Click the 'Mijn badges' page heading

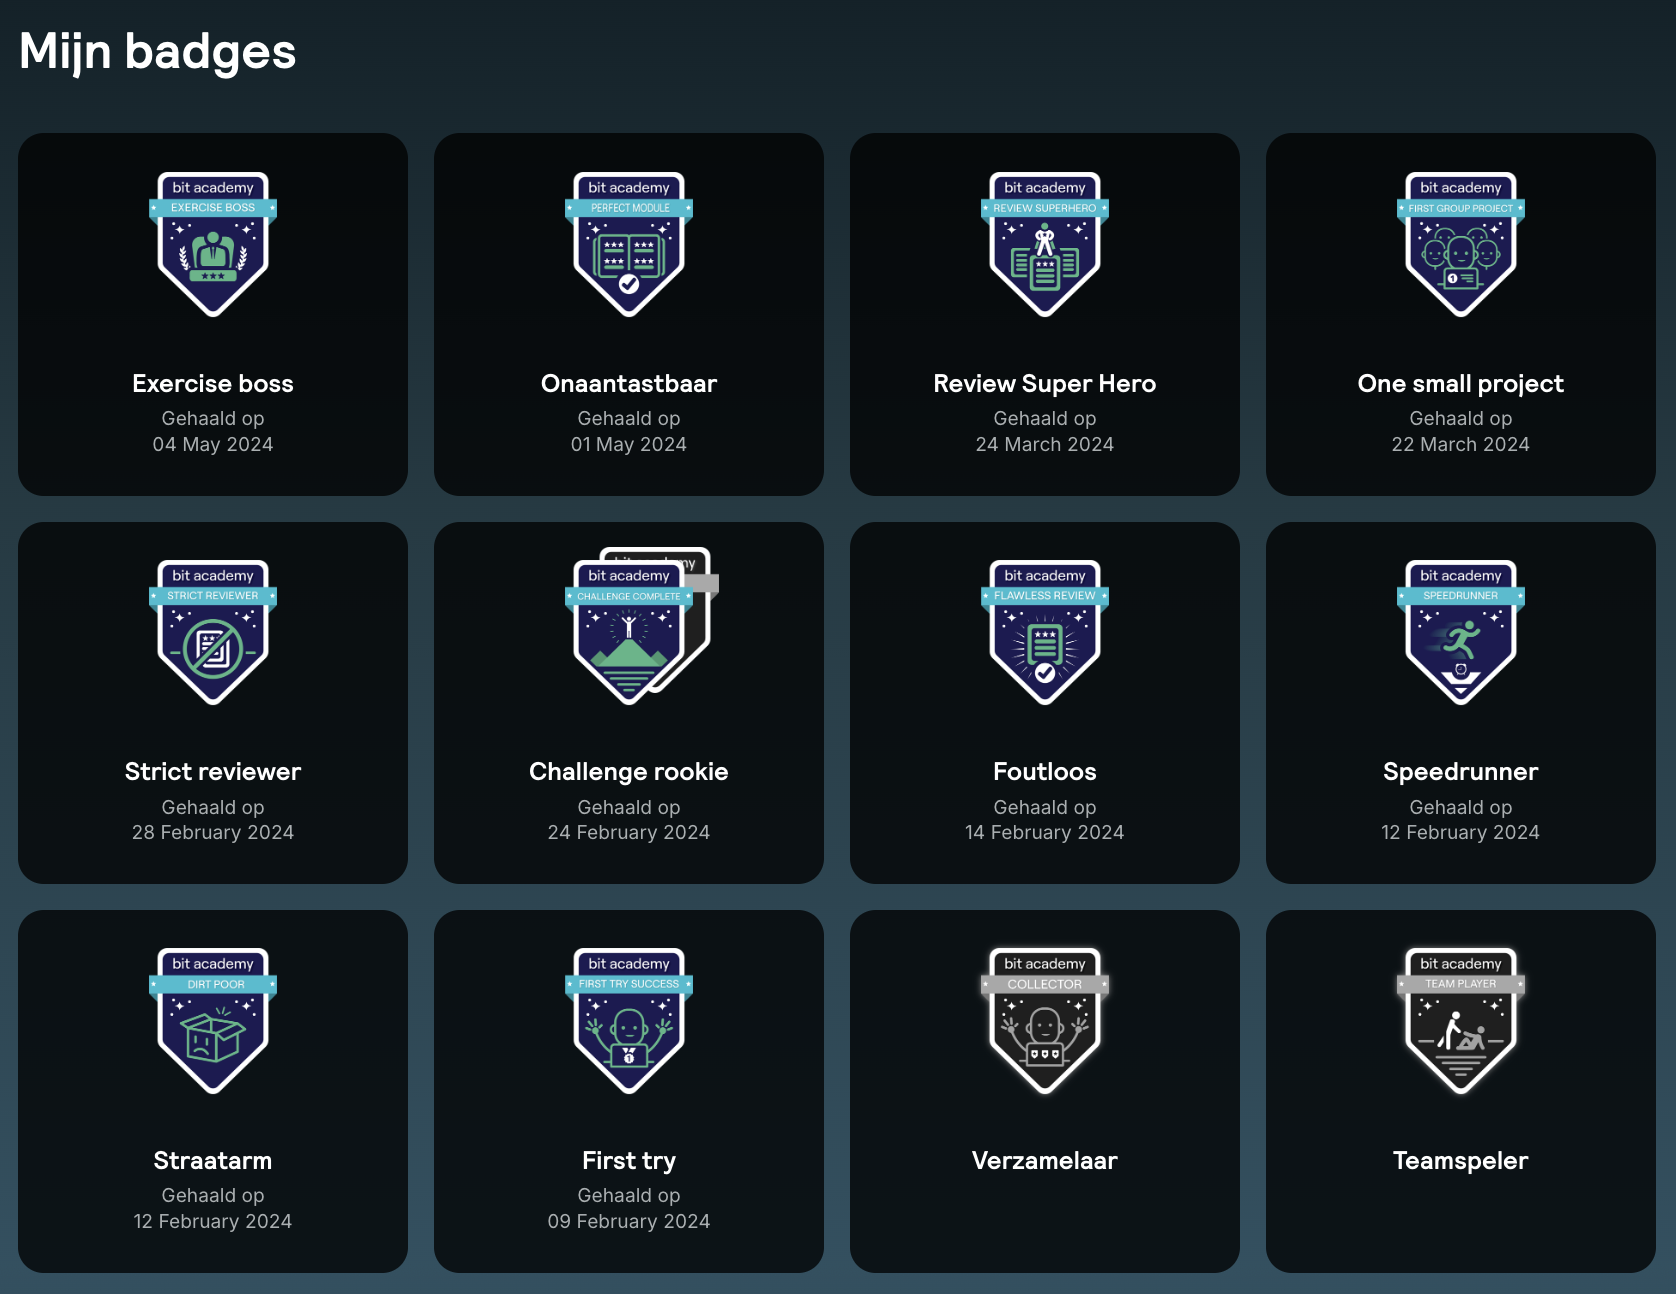point(157,52)
